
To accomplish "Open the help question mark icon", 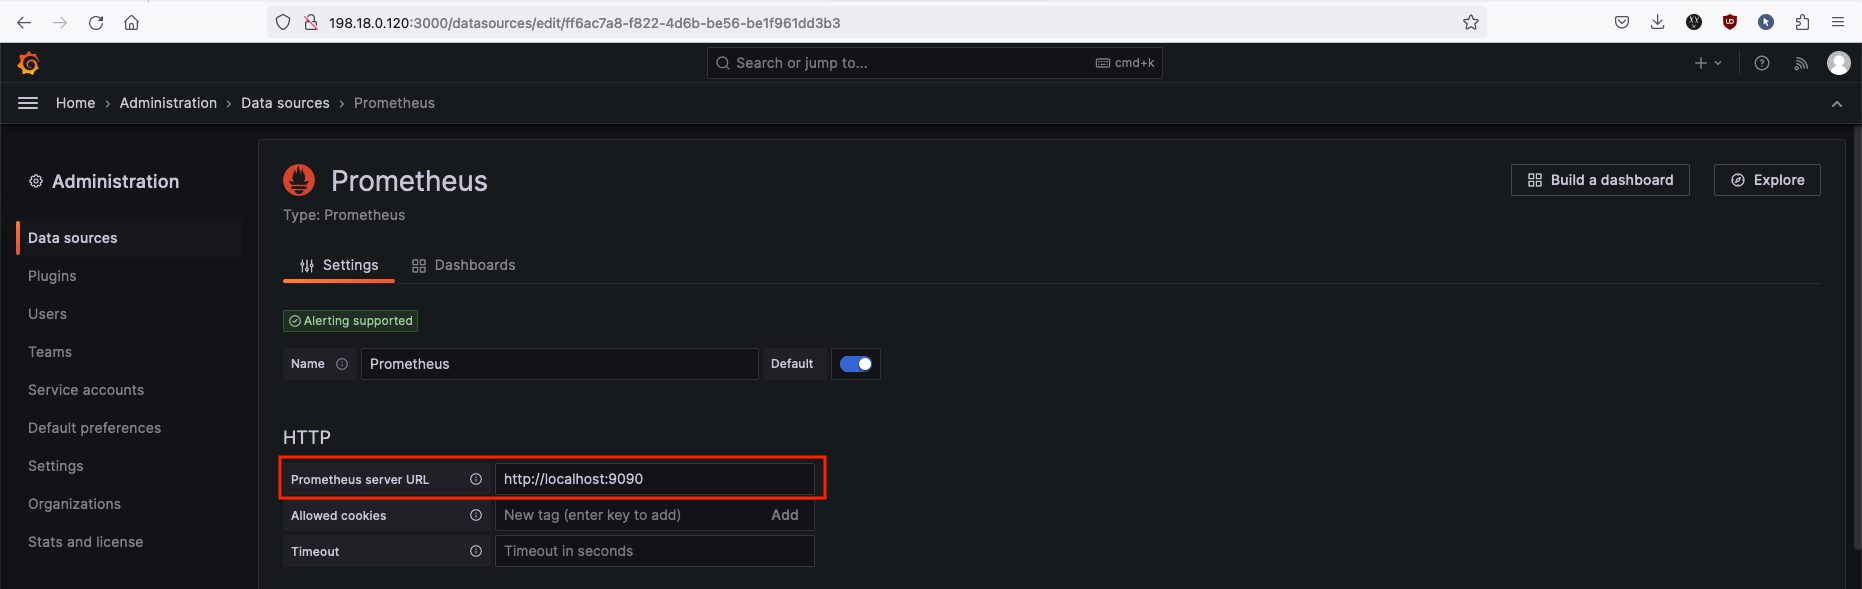I will [x=1762, y=63].
